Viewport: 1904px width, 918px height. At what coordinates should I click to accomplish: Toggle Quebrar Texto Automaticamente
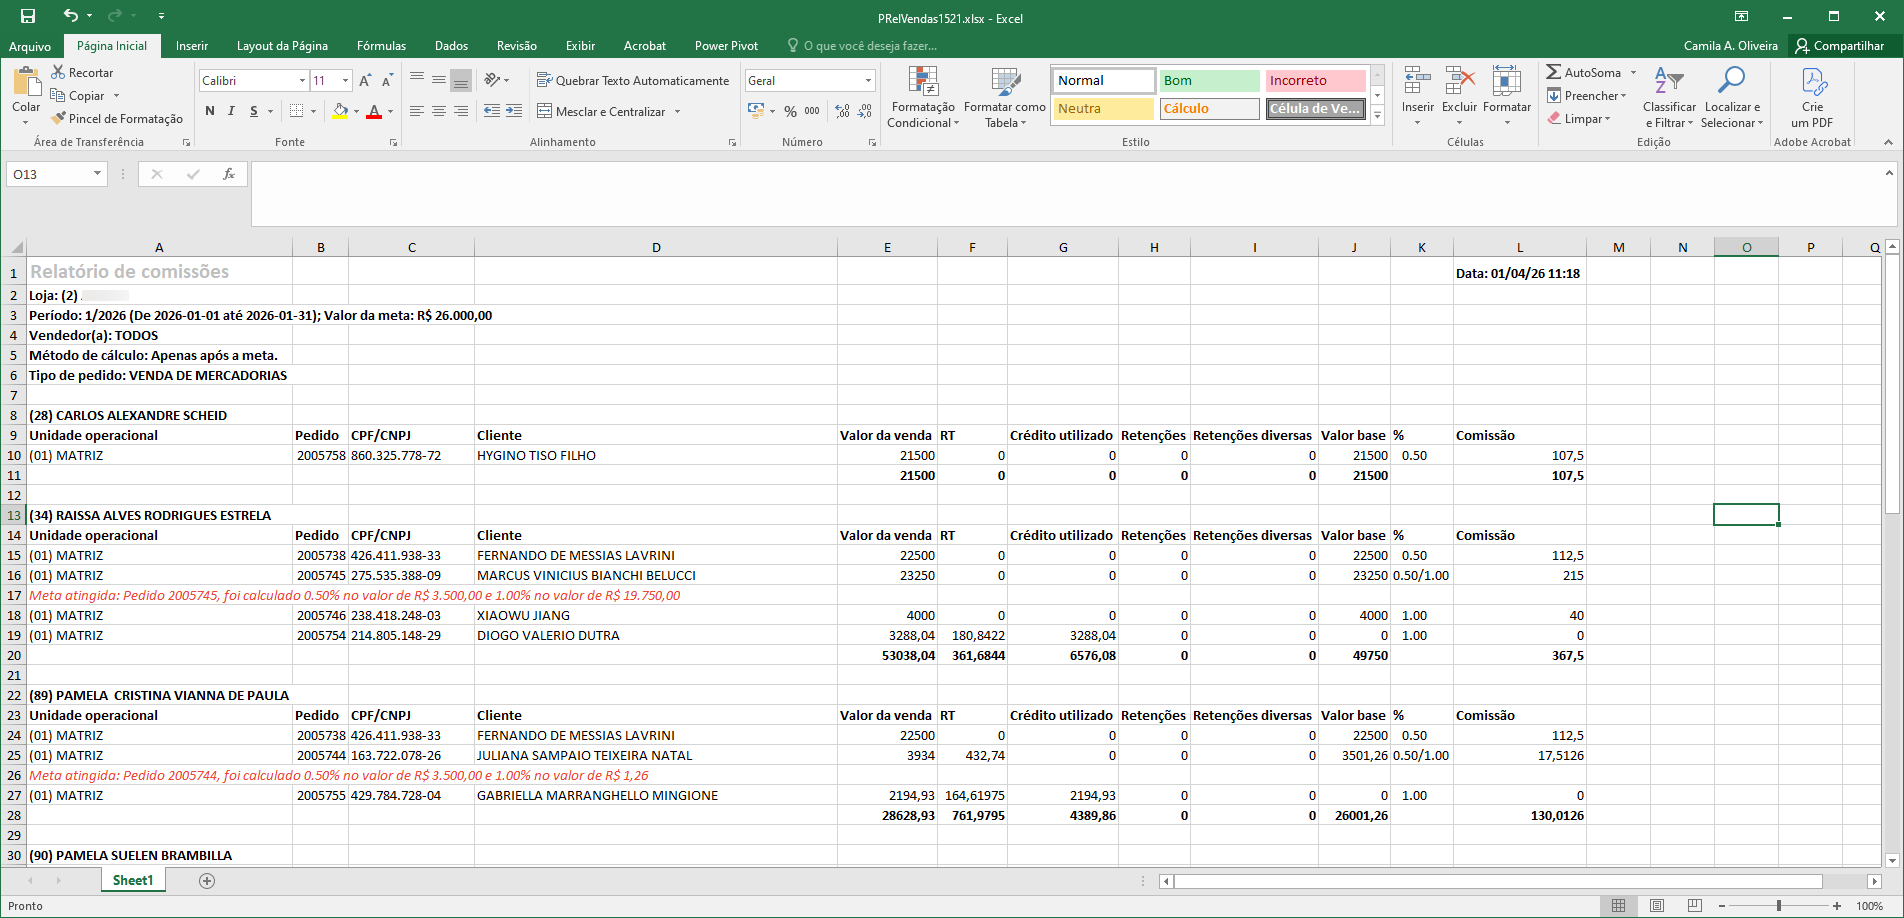tap(632, 80)
